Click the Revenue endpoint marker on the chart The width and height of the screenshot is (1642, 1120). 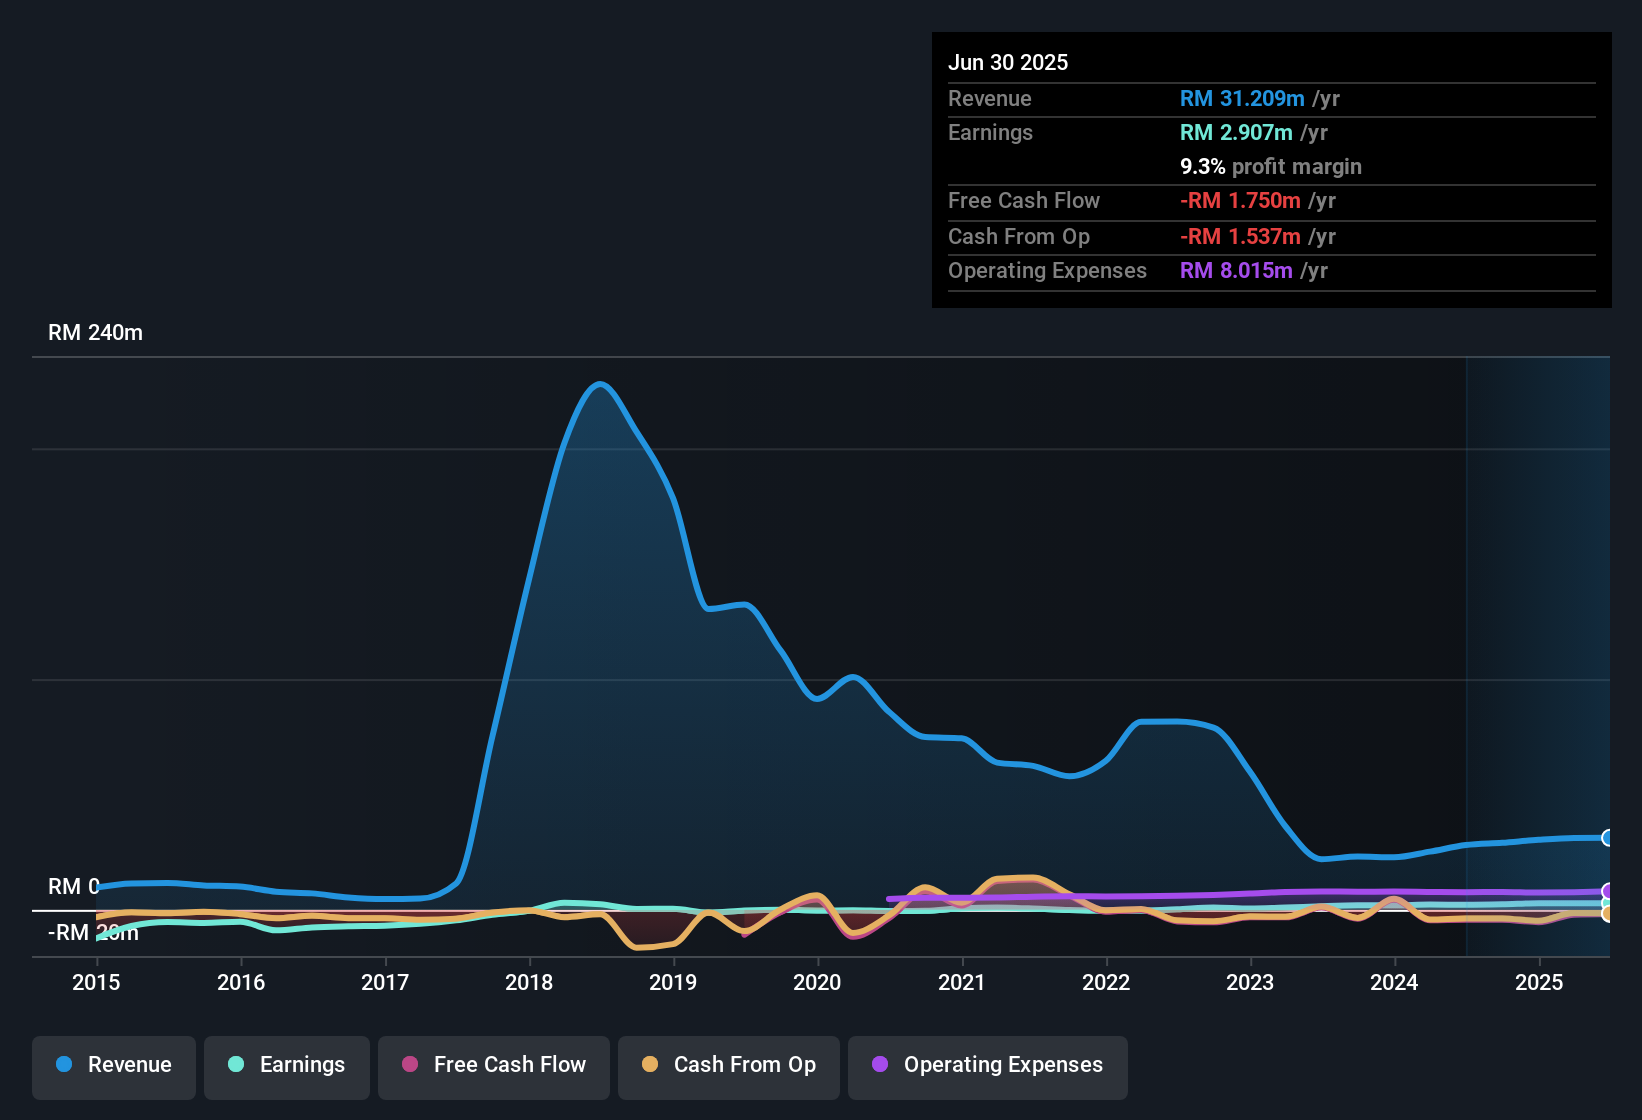(1606, 838)
